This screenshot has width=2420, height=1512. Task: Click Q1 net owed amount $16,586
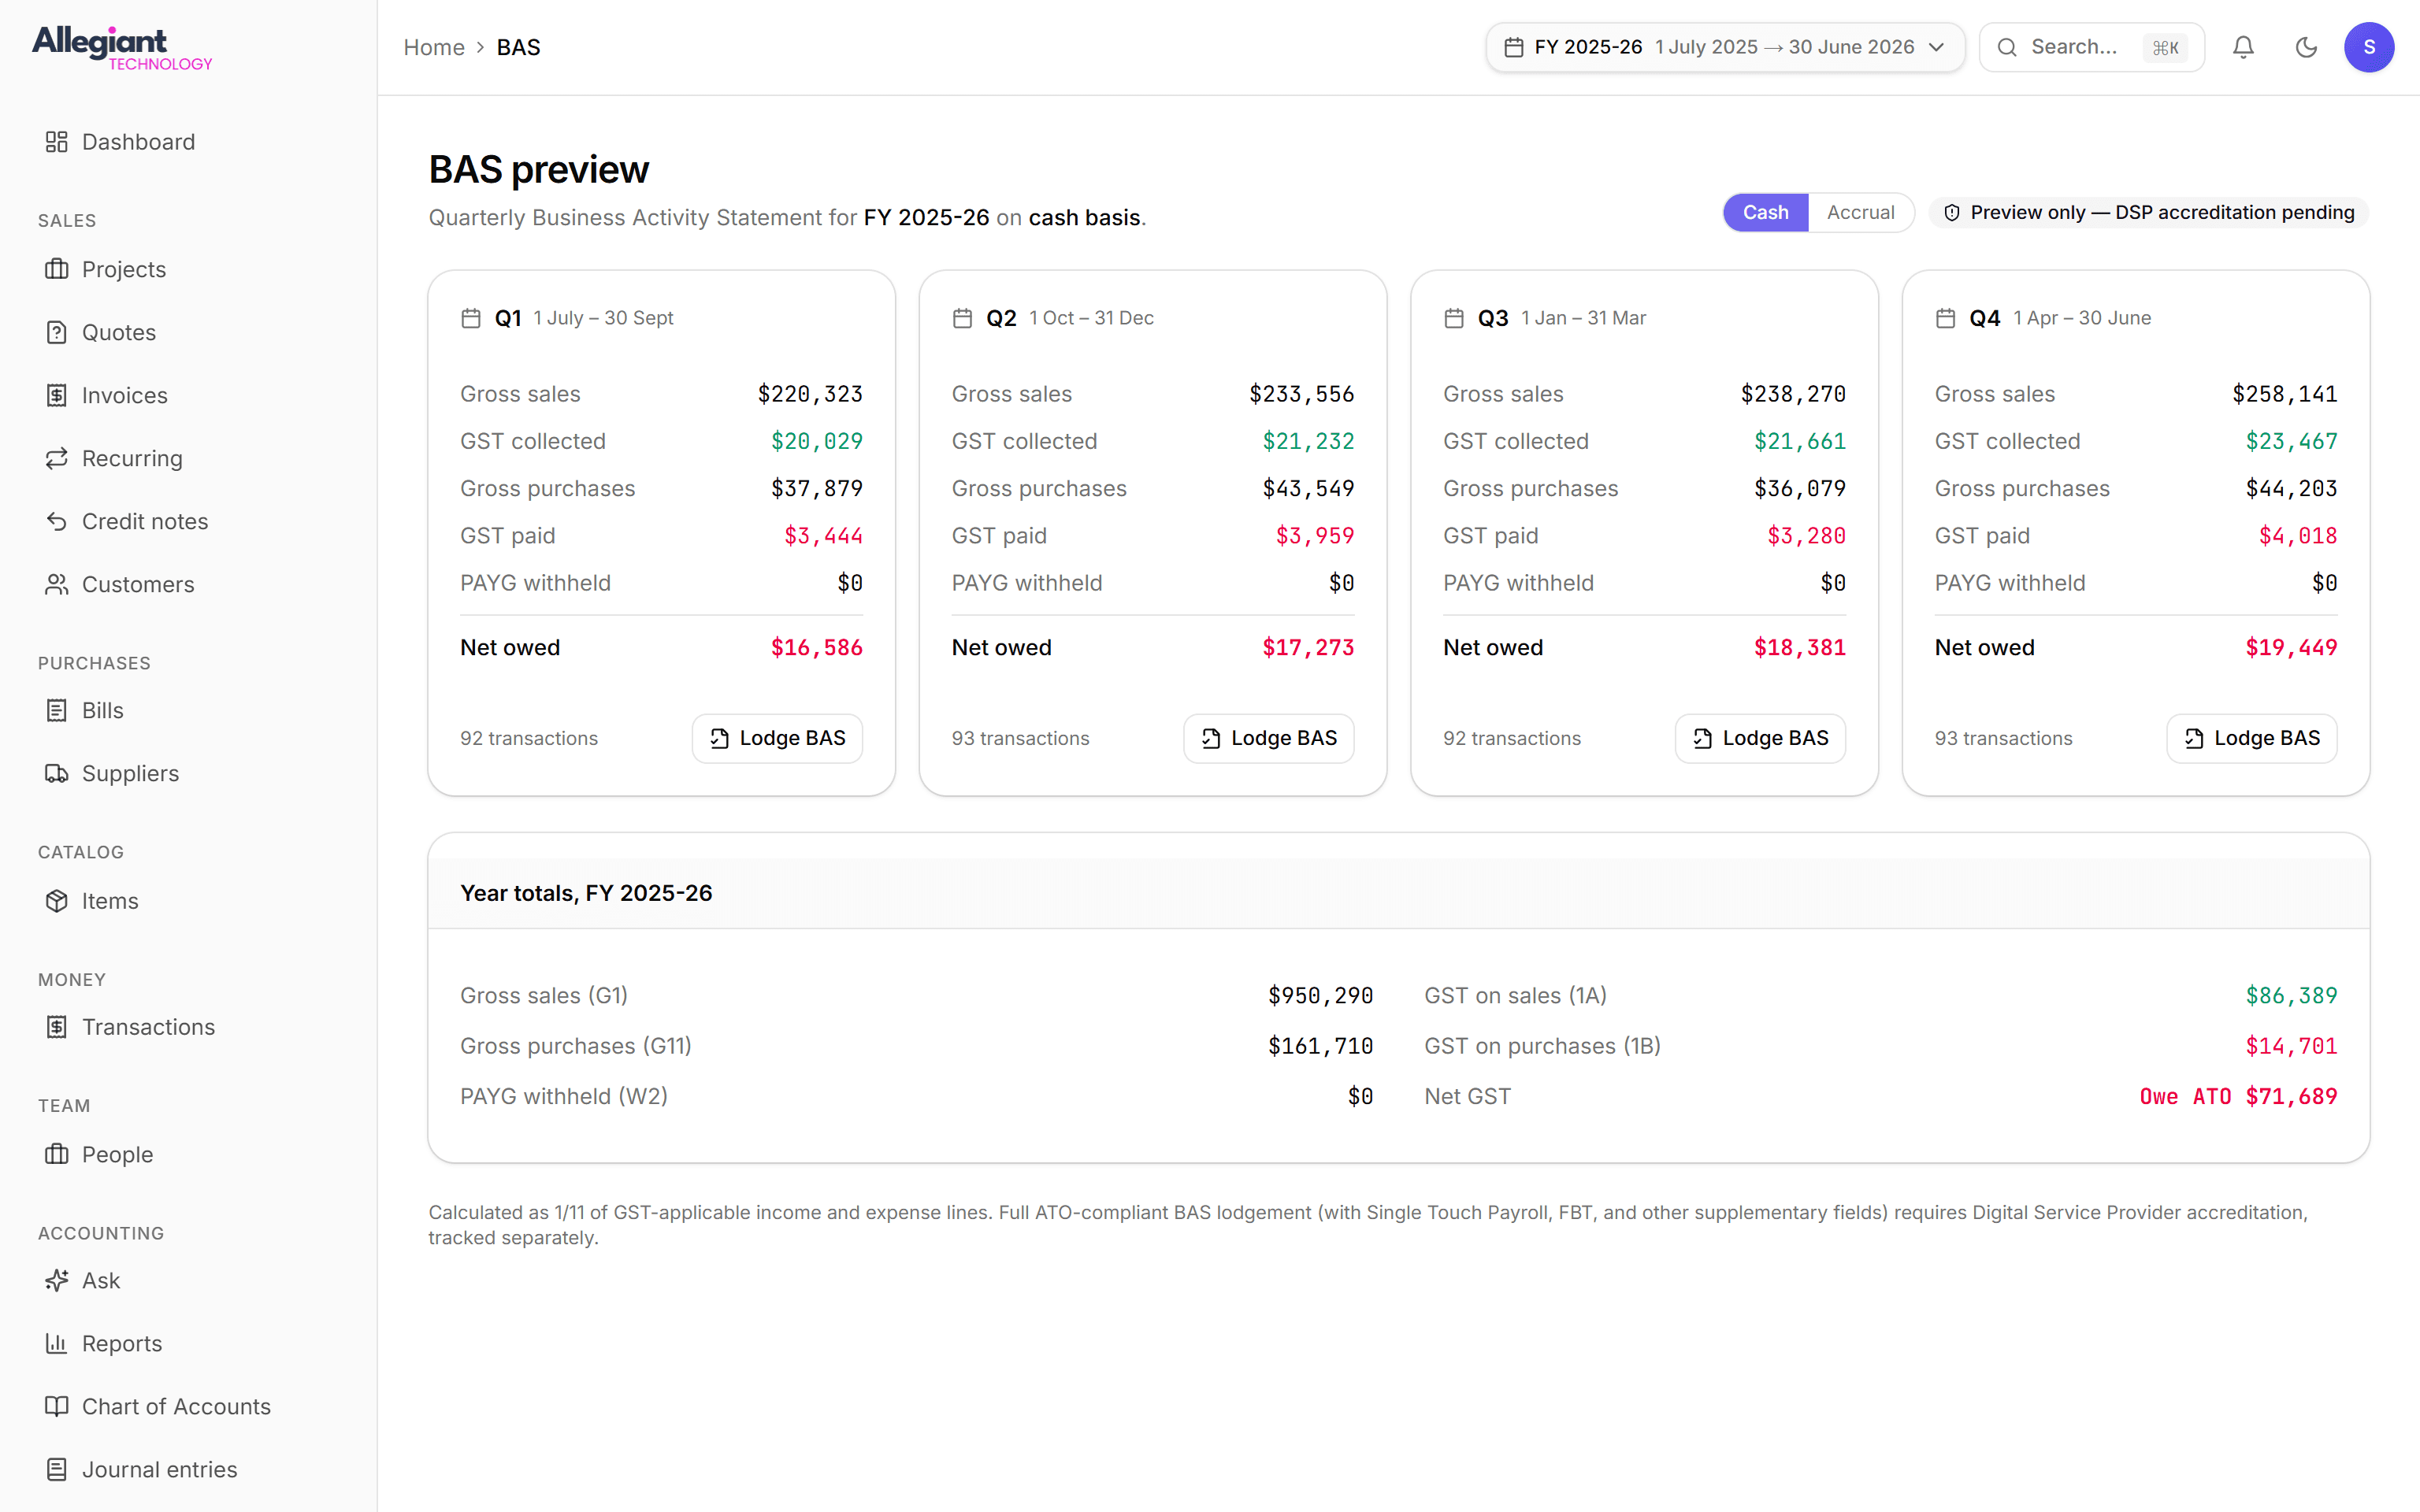[x=816, y=648]
